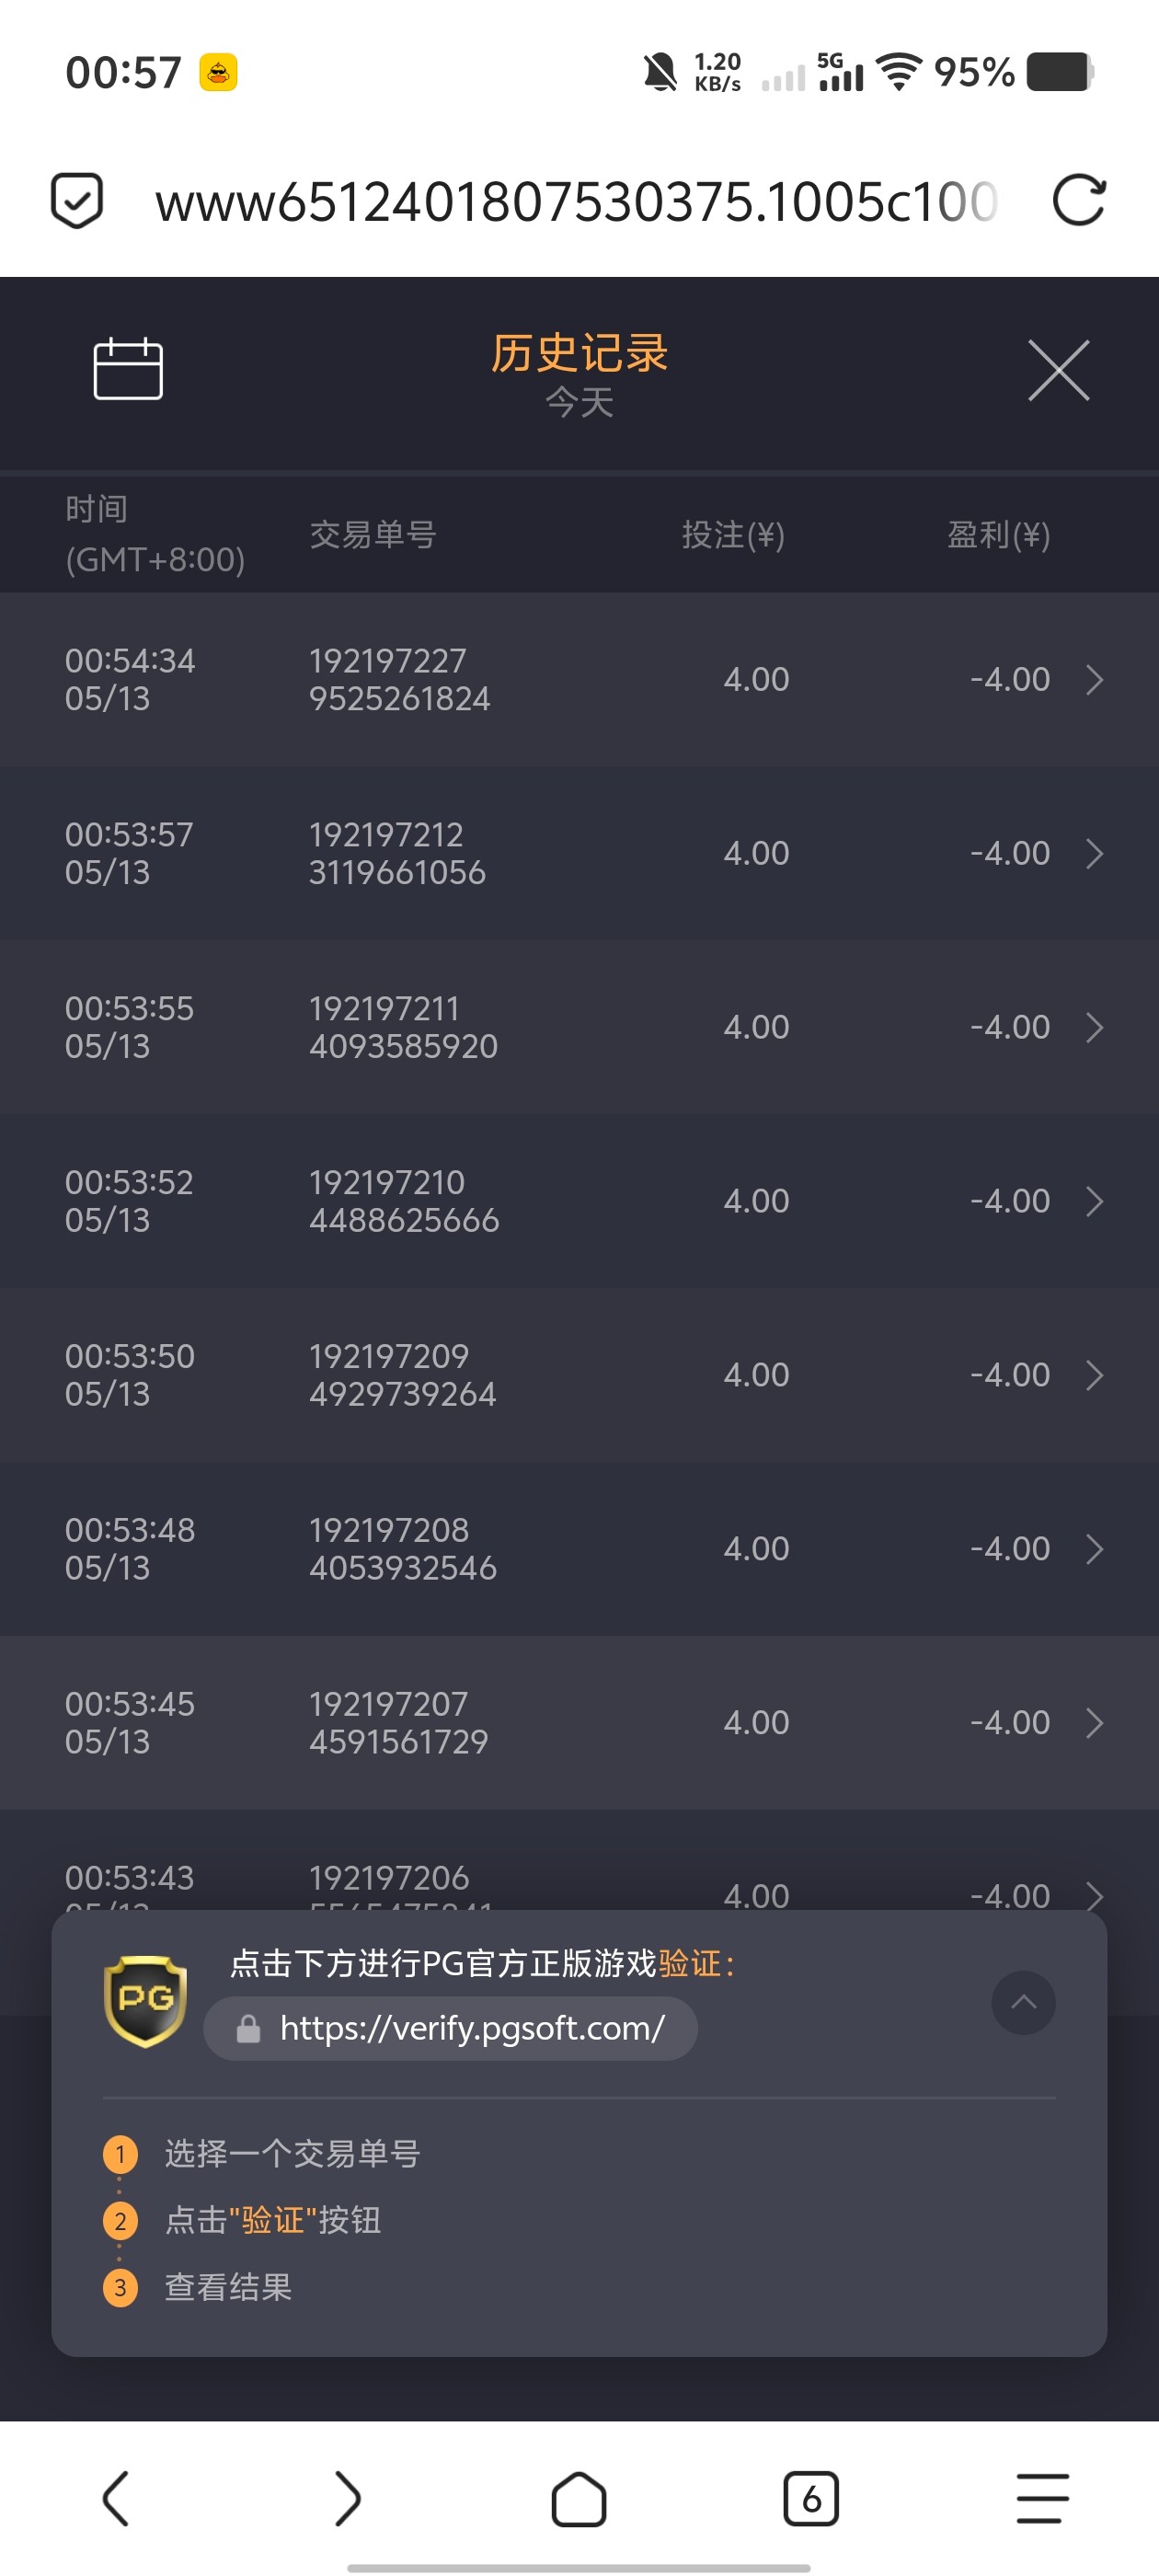Image resolution: width=1159 pixels, height=2576 pixels.
Task: Expand details for the 00:54:34 record
Action: coord(1094,680)
